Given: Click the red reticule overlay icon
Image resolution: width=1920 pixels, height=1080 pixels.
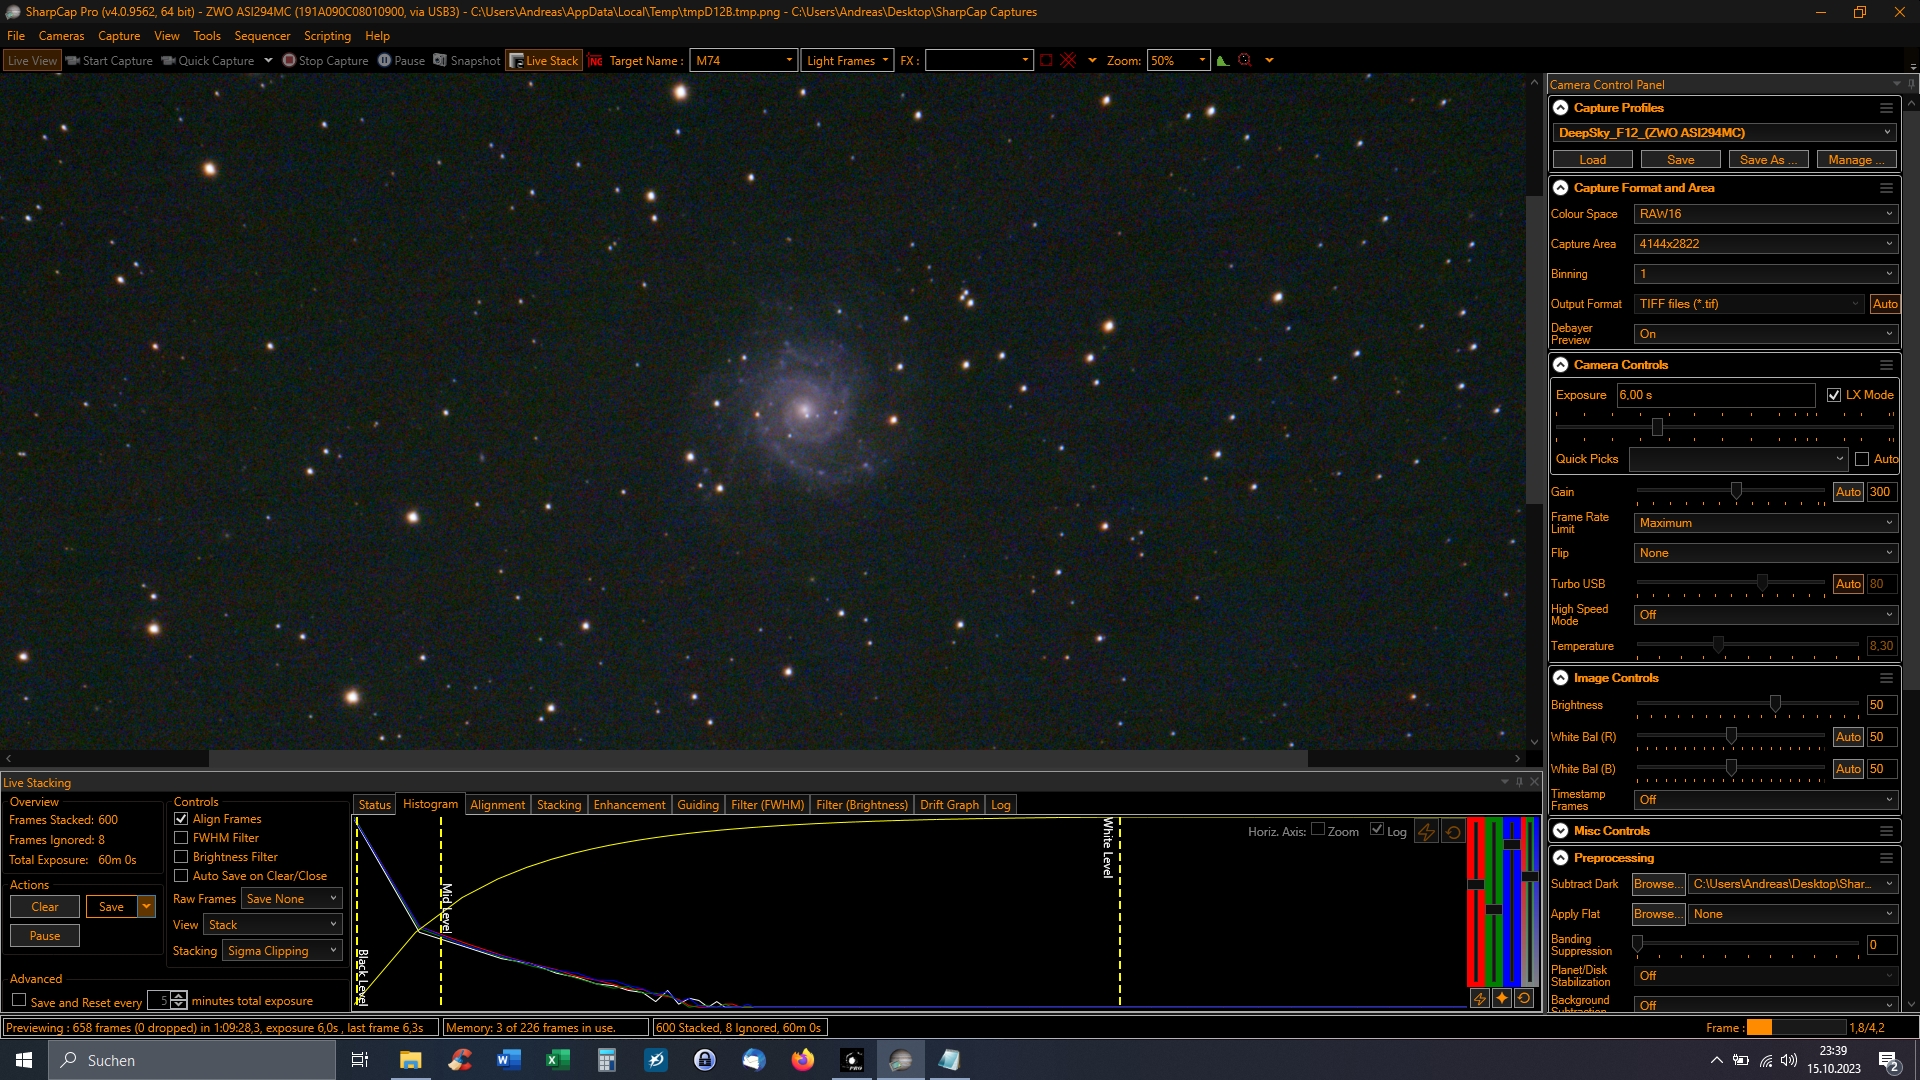Looking at the screenshot, I should click(x=1068, y=61).
